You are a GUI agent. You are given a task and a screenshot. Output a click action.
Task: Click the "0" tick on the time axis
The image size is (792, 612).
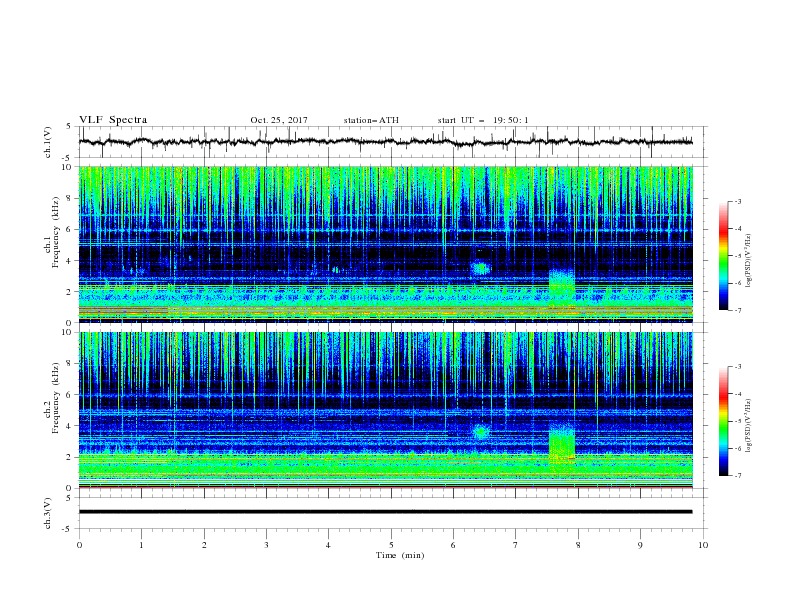[79, 545]
